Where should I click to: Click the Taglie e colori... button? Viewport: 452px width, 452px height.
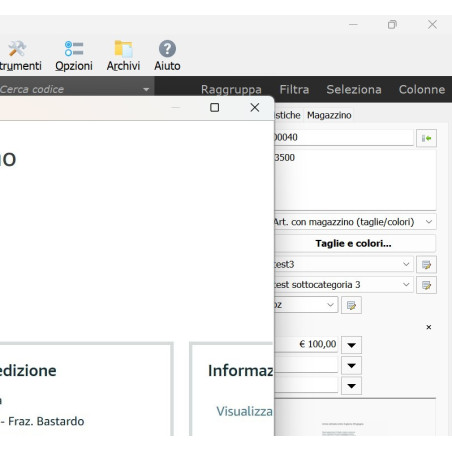tap(353, 243)
